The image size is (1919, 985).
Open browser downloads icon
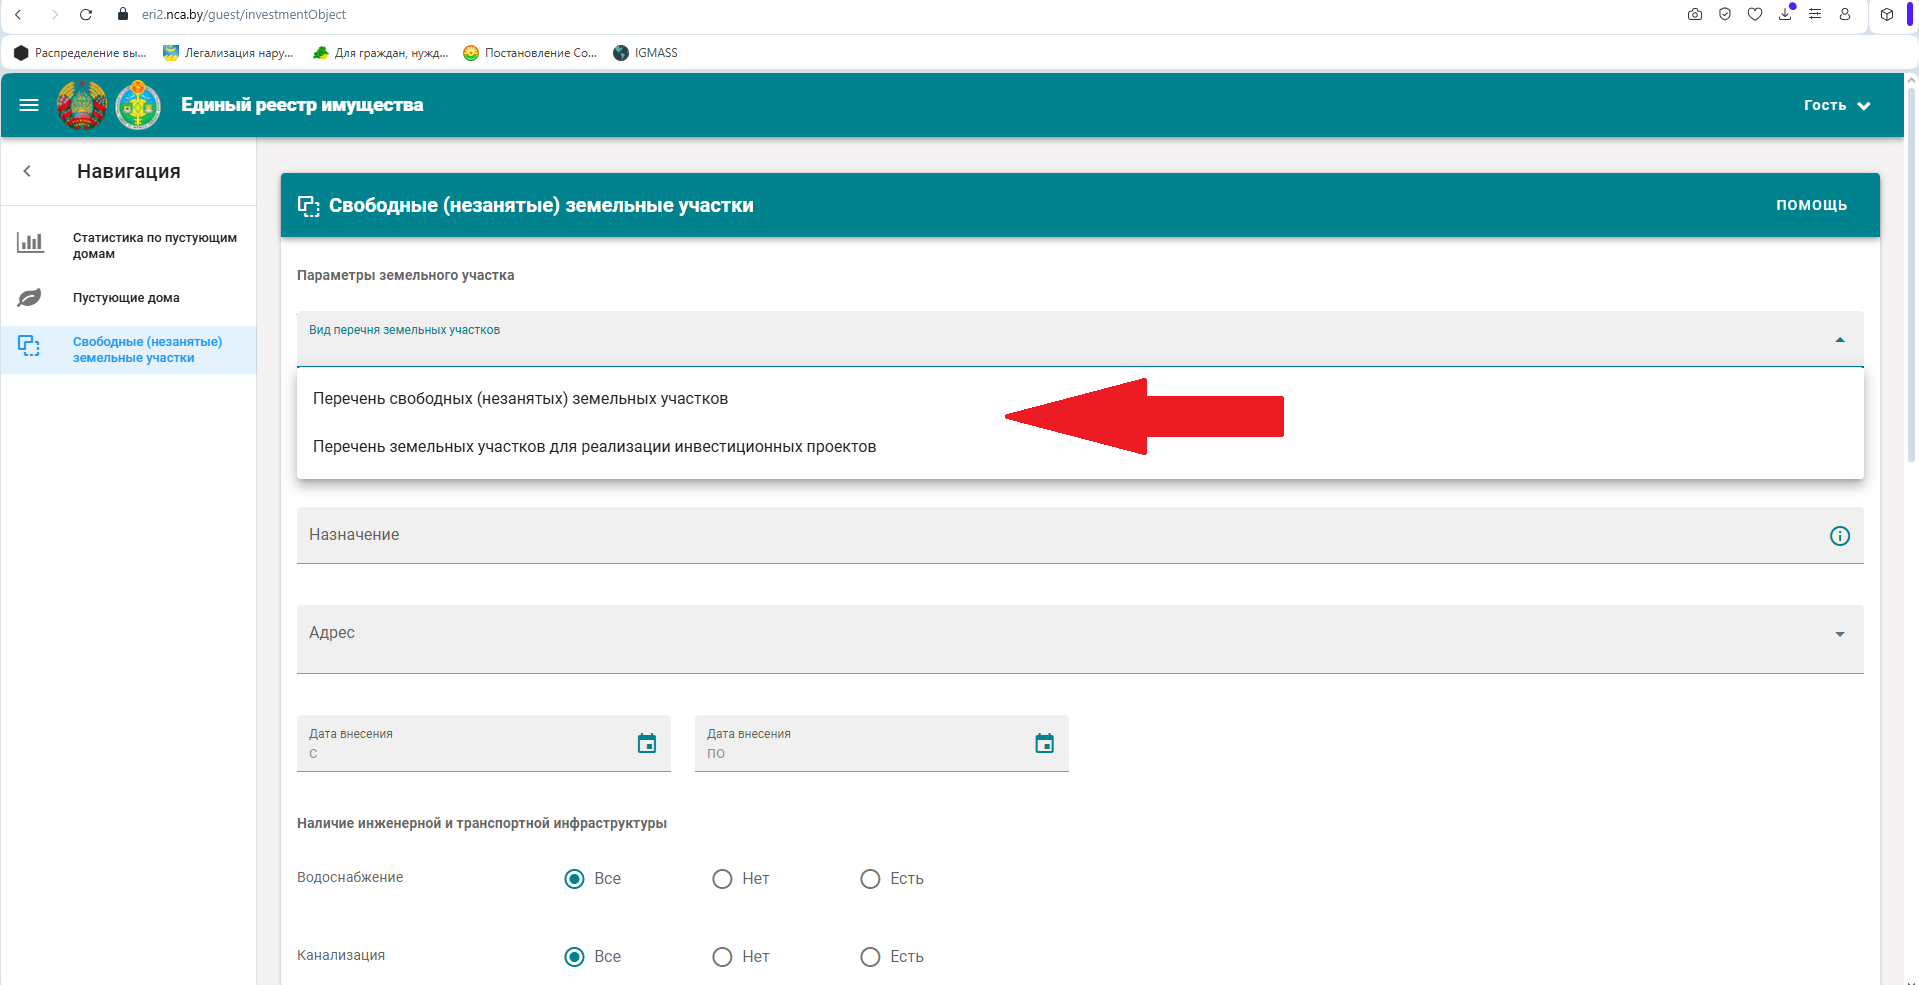click(1785, 14)
